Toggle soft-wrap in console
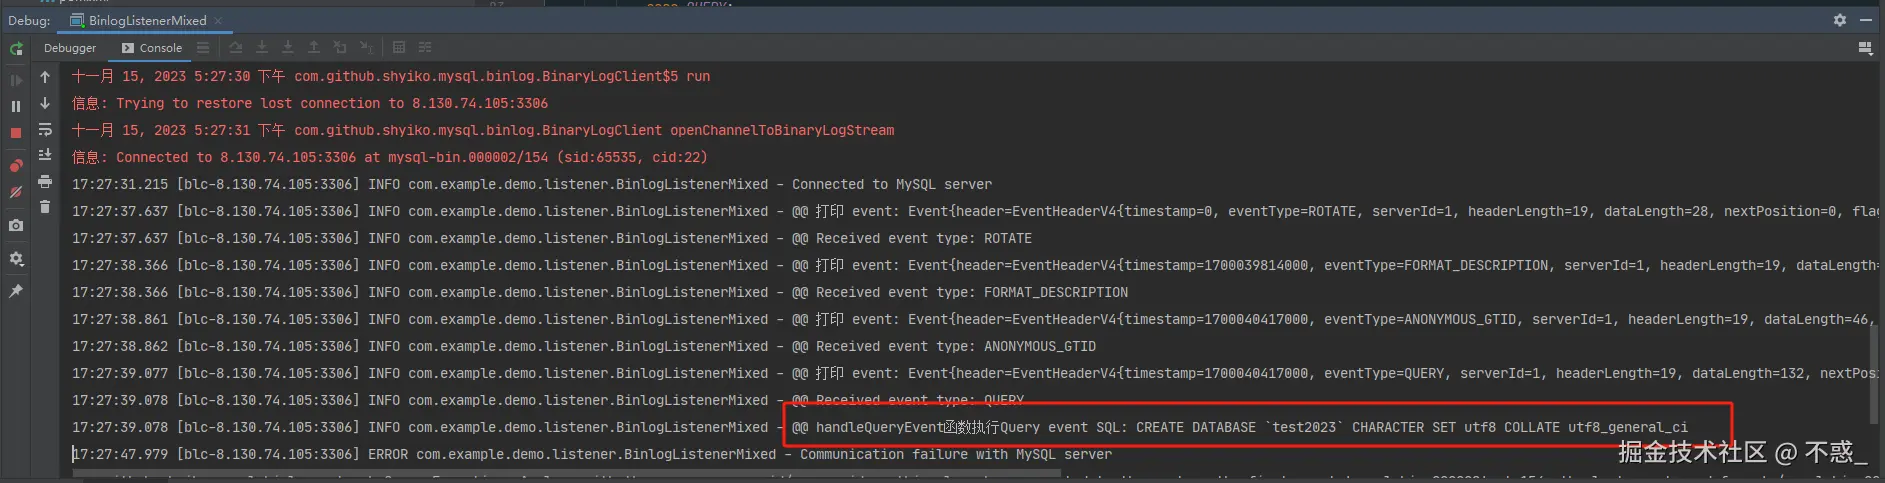Screen dimensions: 1885x483 pyautogui.click(x=45, y=129)
